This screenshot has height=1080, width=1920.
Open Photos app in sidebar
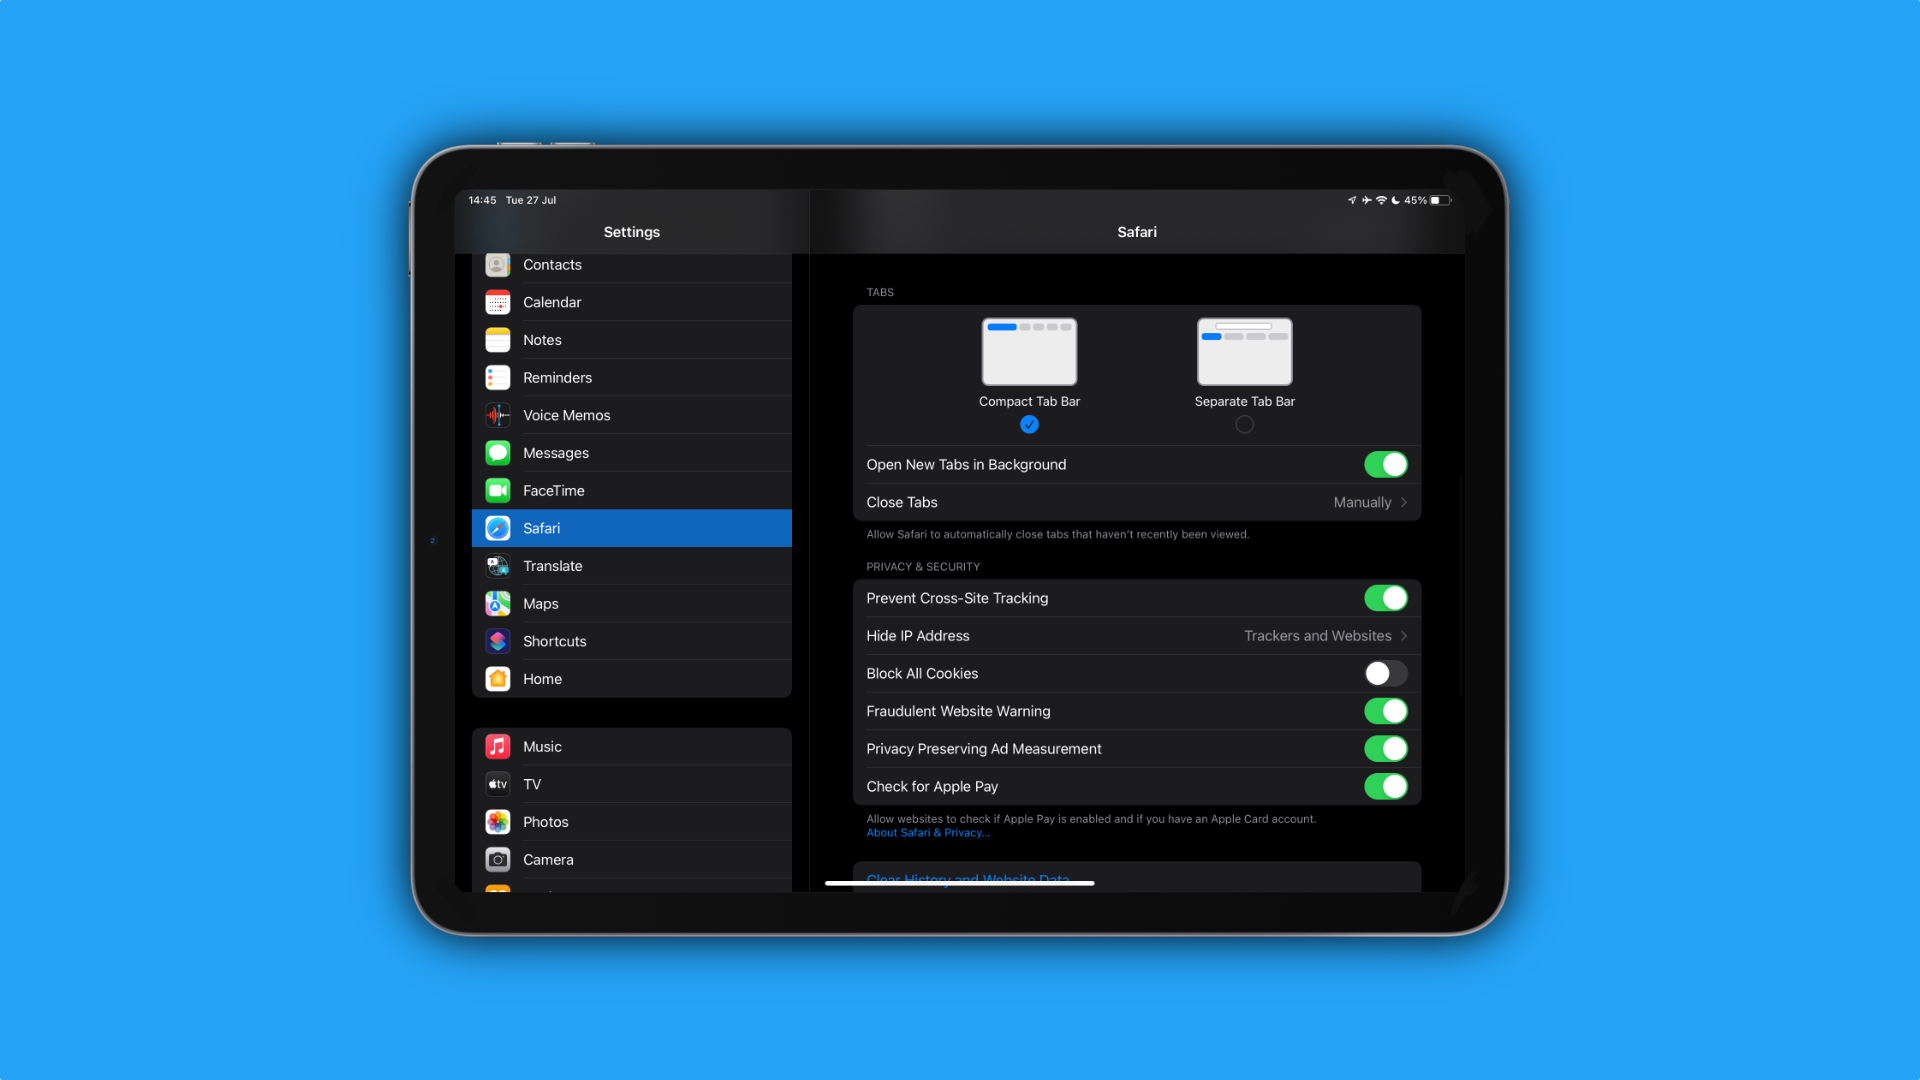tap(545, 822)
